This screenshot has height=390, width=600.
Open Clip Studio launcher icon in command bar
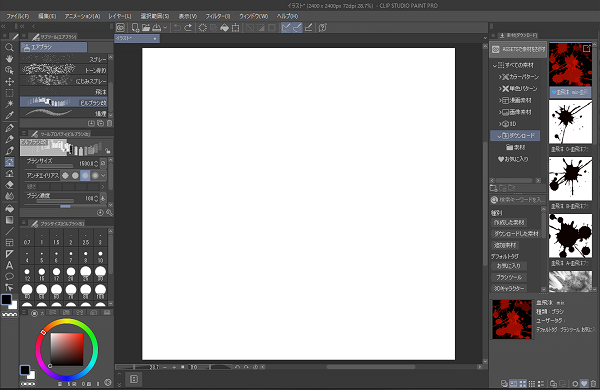120,28
